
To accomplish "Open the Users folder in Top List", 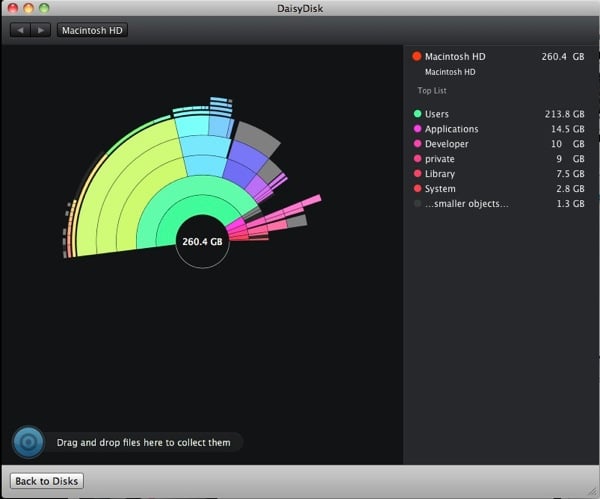I will point(499,114).
